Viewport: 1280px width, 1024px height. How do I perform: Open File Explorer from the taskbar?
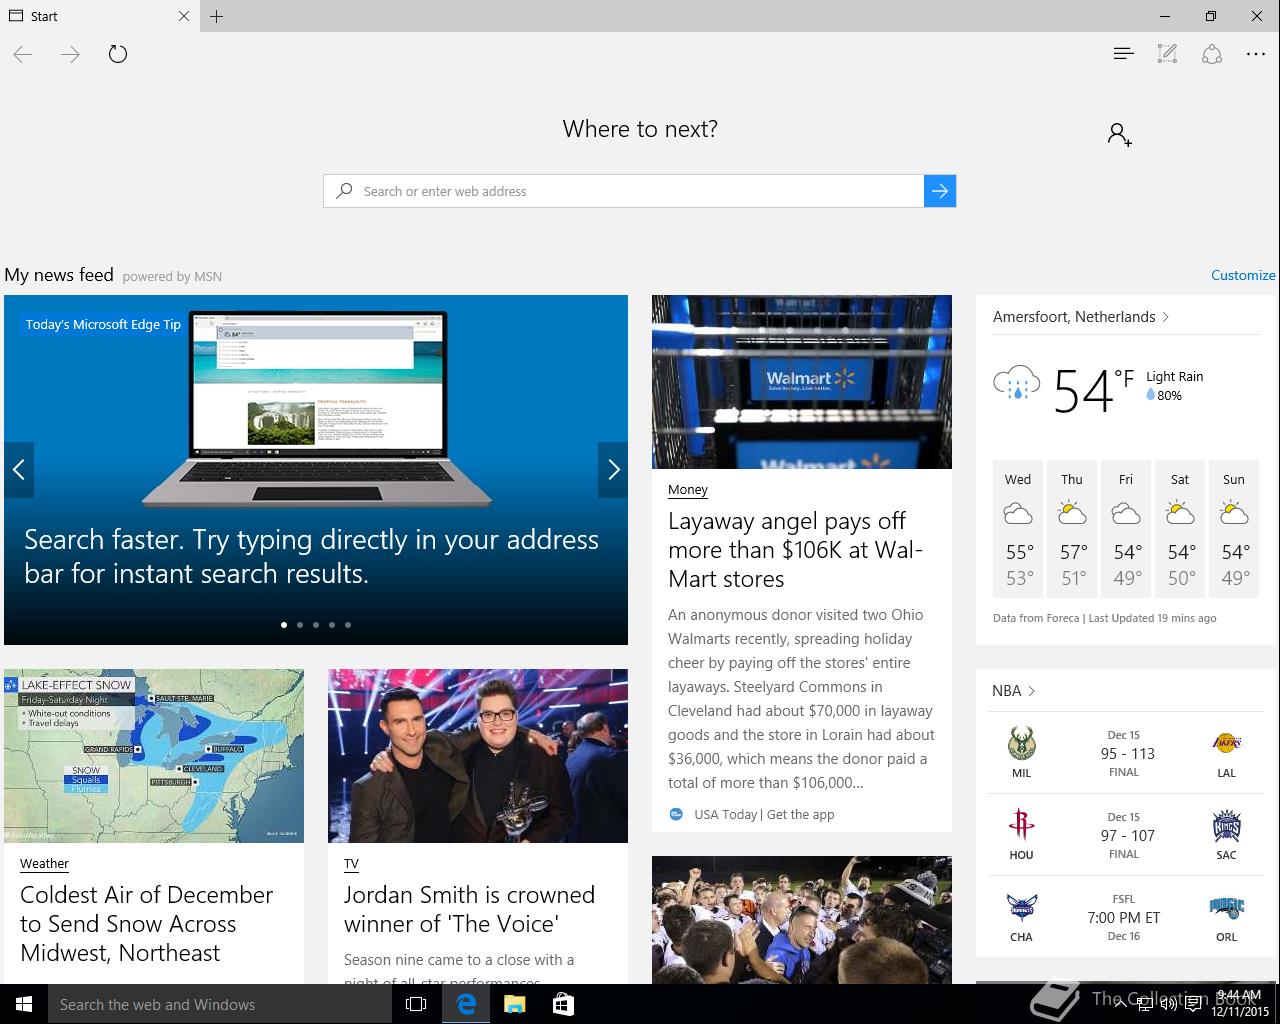click(x=514, y=1004)
